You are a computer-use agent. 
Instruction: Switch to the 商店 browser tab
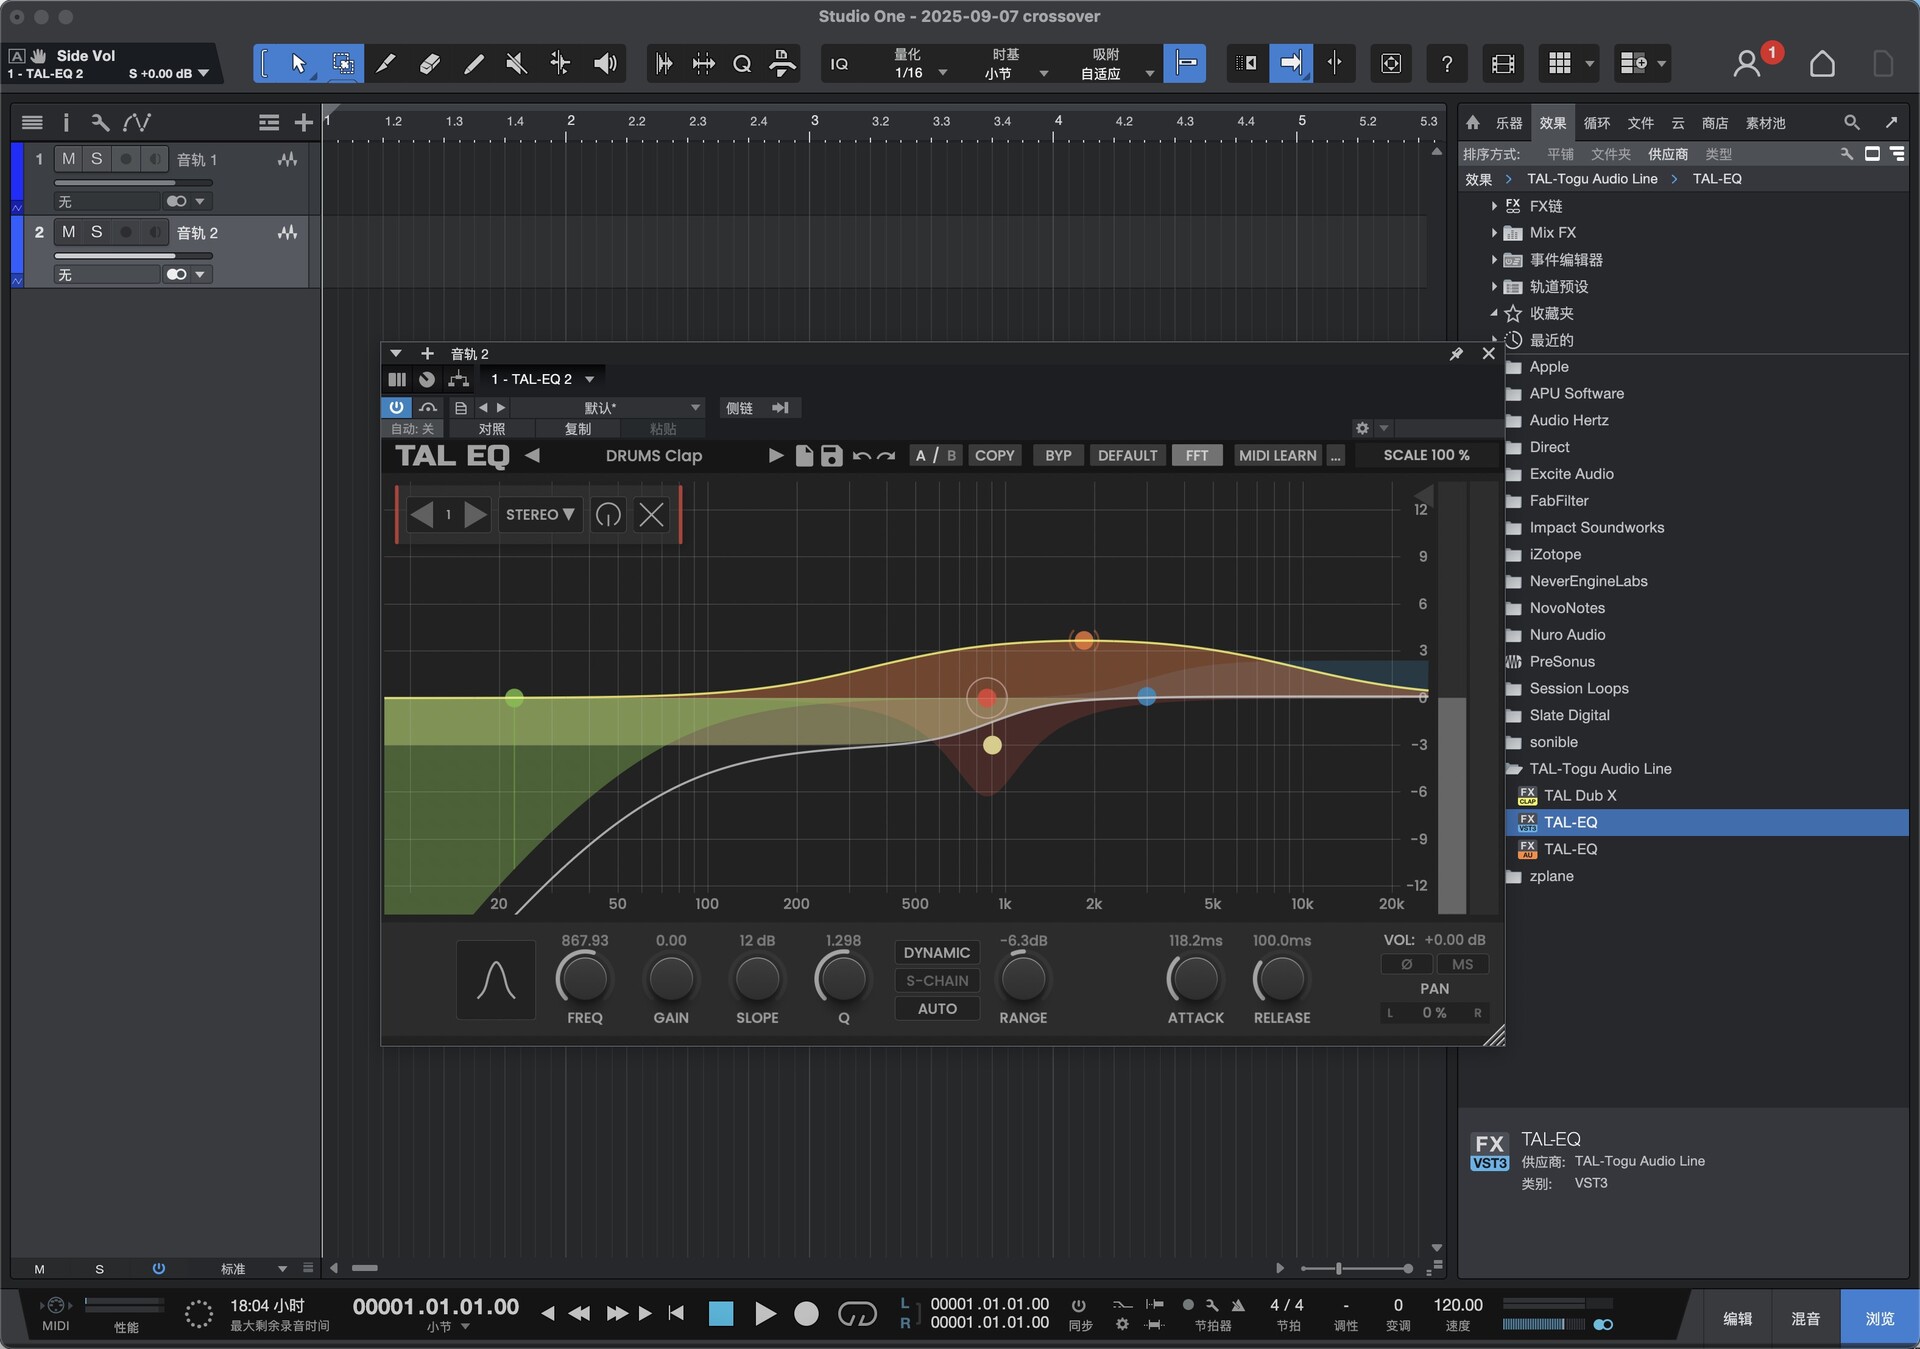(x=1715, y=123)
